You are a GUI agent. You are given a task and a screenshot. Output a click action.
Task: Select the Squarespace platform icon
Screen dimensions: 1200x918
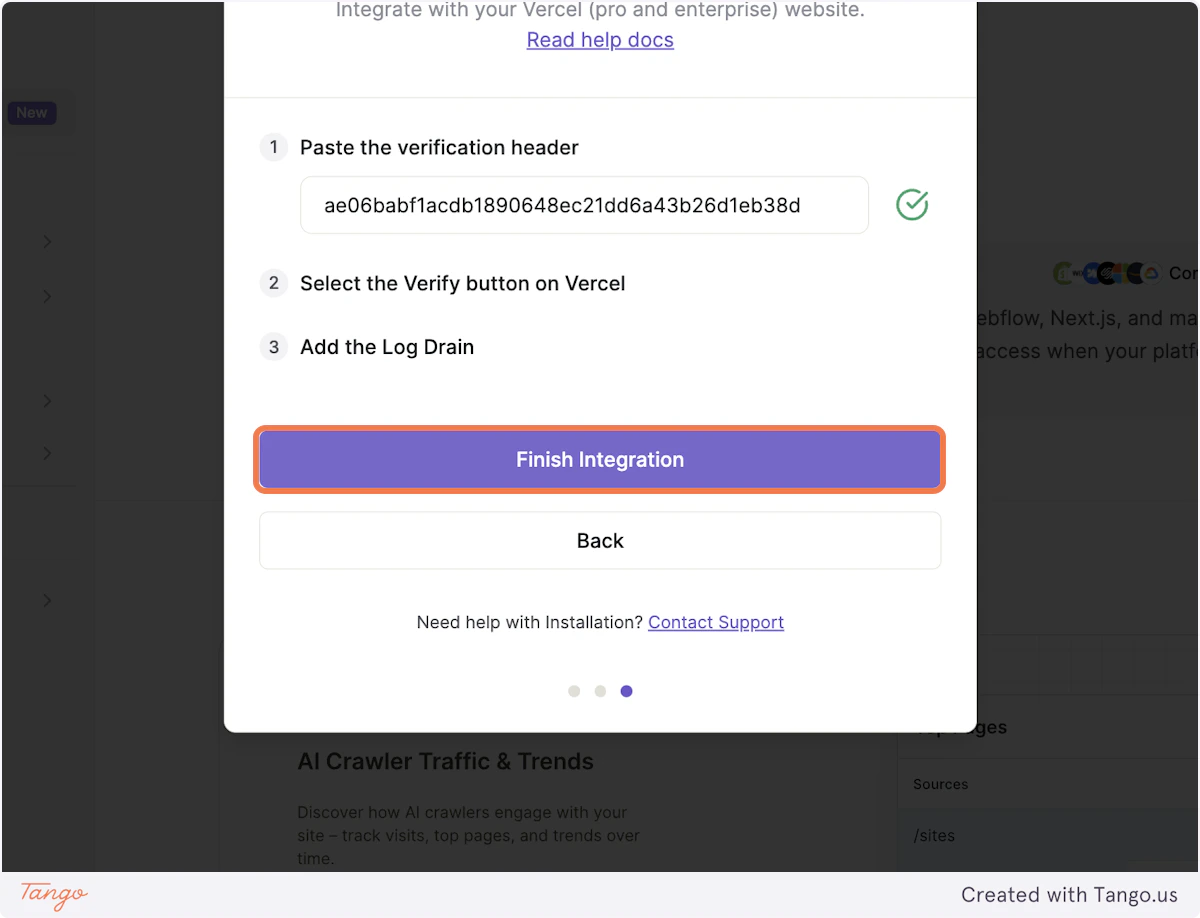coord(1107,272)
